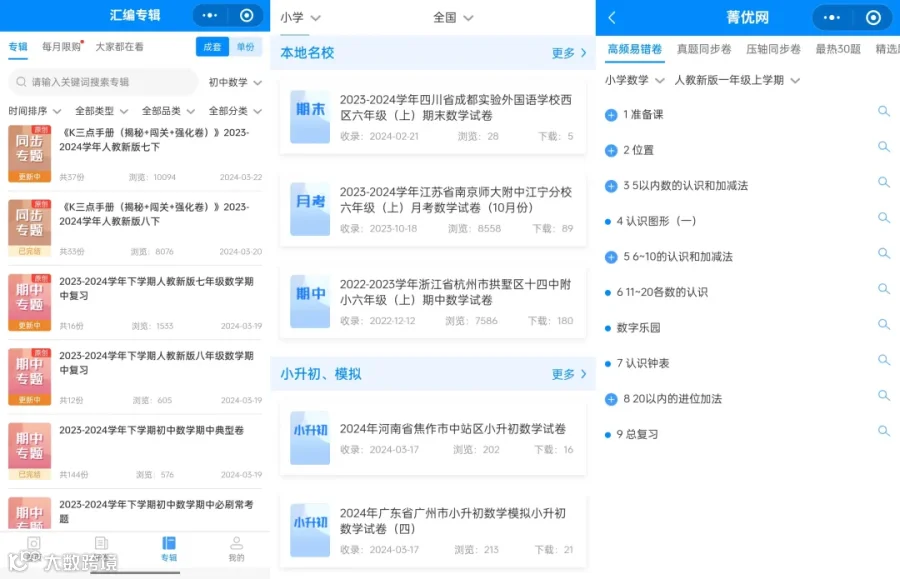900x579 pixels.
Task: Click search magnifier beside 9 总复习
Action: (883, 431)
